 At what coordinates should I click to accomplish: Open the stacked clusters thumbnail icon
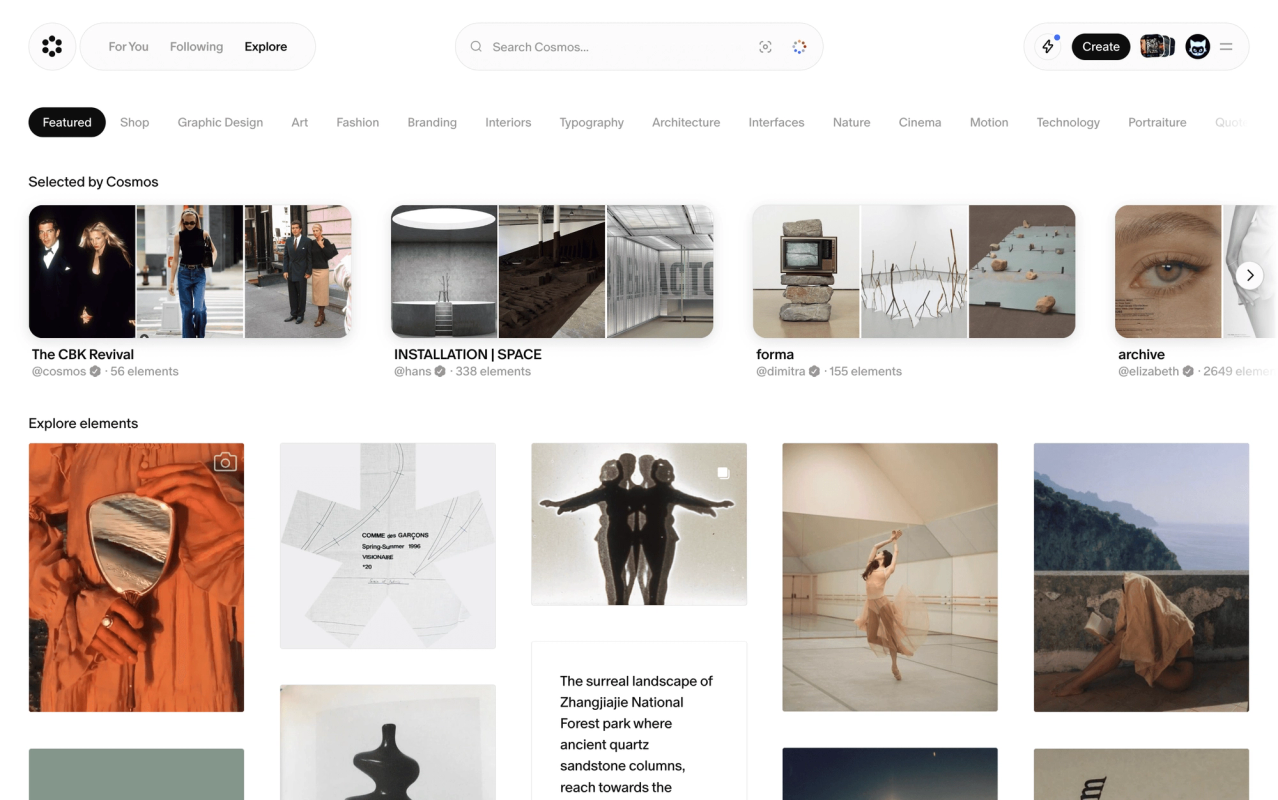(x=1157, y=46)
